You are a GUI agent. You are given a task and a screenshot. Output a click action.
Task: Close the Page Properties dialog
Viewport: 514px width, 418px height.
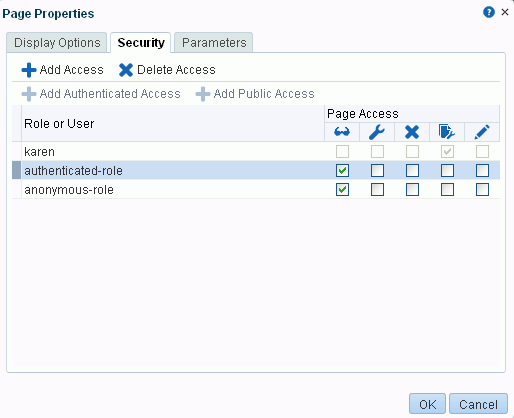(505, 12)
